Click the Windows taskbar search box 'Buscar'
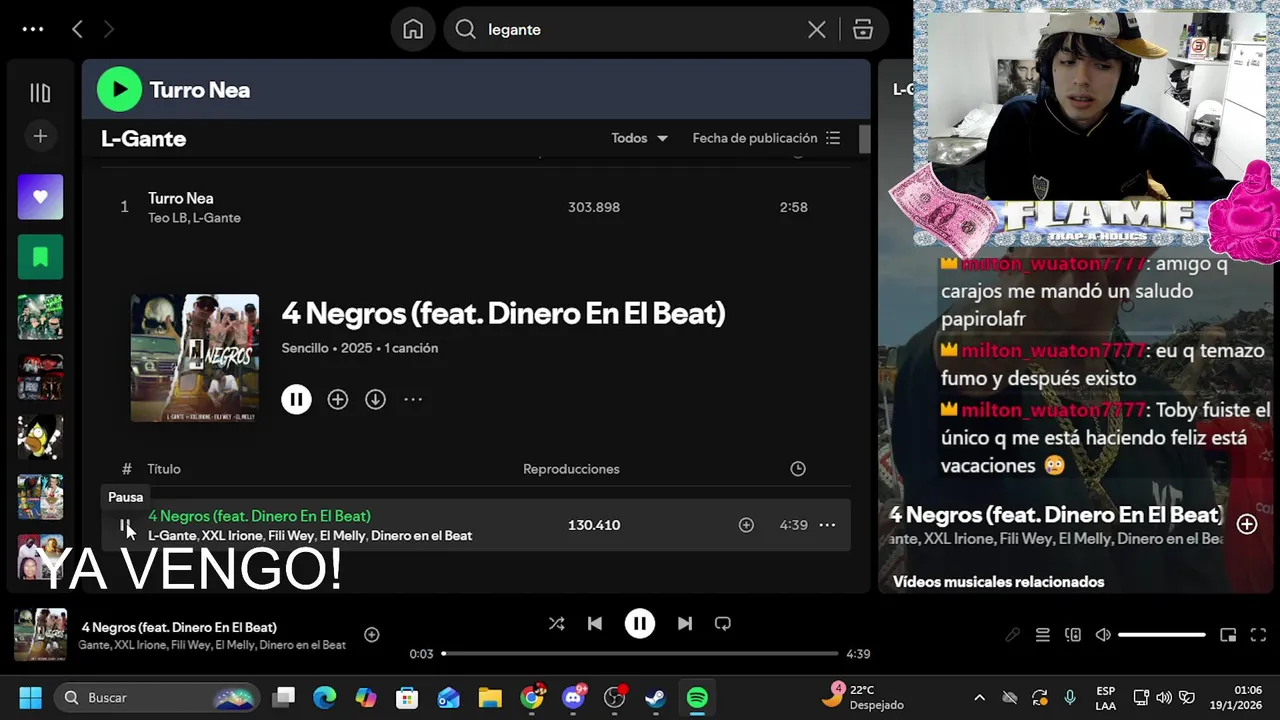This screenshot has width=1280, height=720. pyautogui.click(x=156, y=697)
